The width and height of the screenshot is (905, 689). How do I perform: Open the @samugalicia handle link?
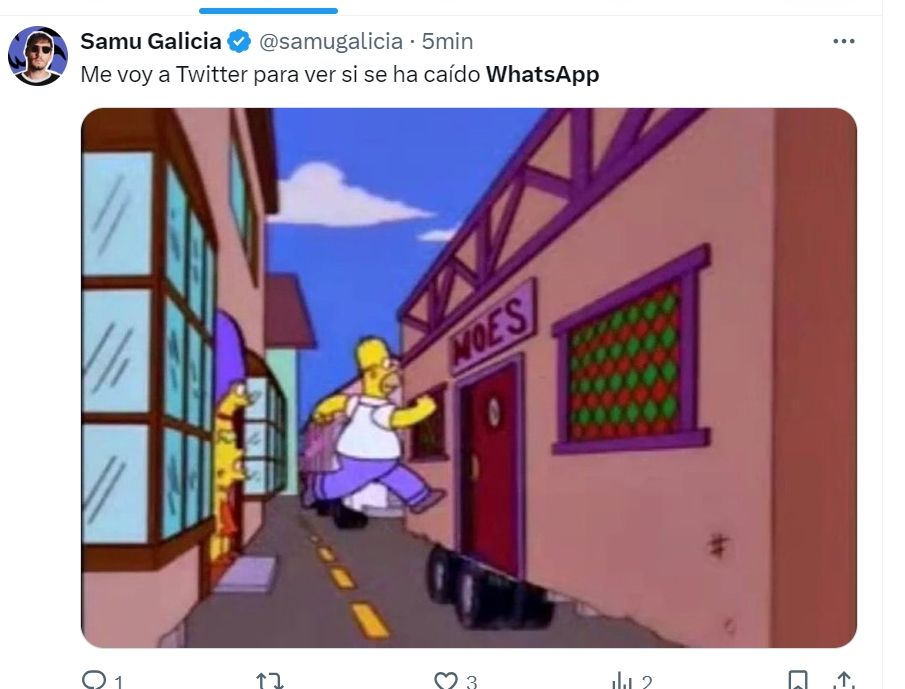coord(331,42)
